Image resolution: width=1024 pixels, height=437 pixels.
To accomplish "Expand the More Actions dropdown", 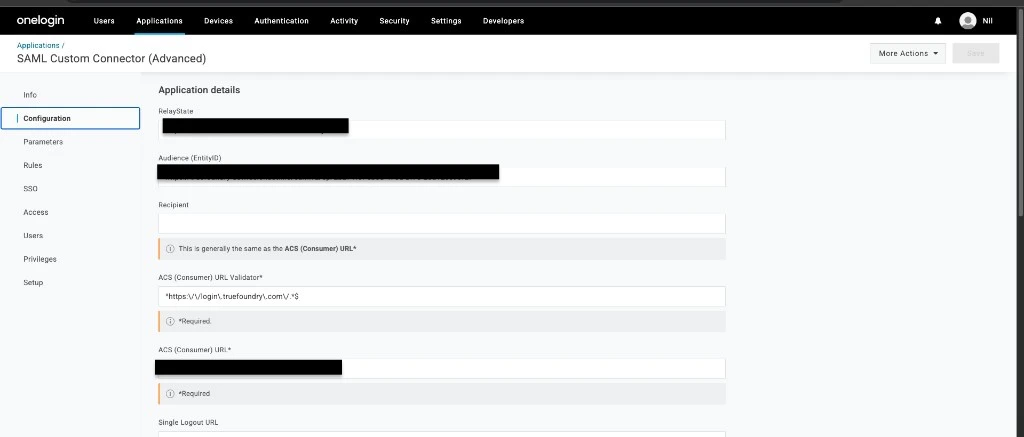I will coord(908,54).
